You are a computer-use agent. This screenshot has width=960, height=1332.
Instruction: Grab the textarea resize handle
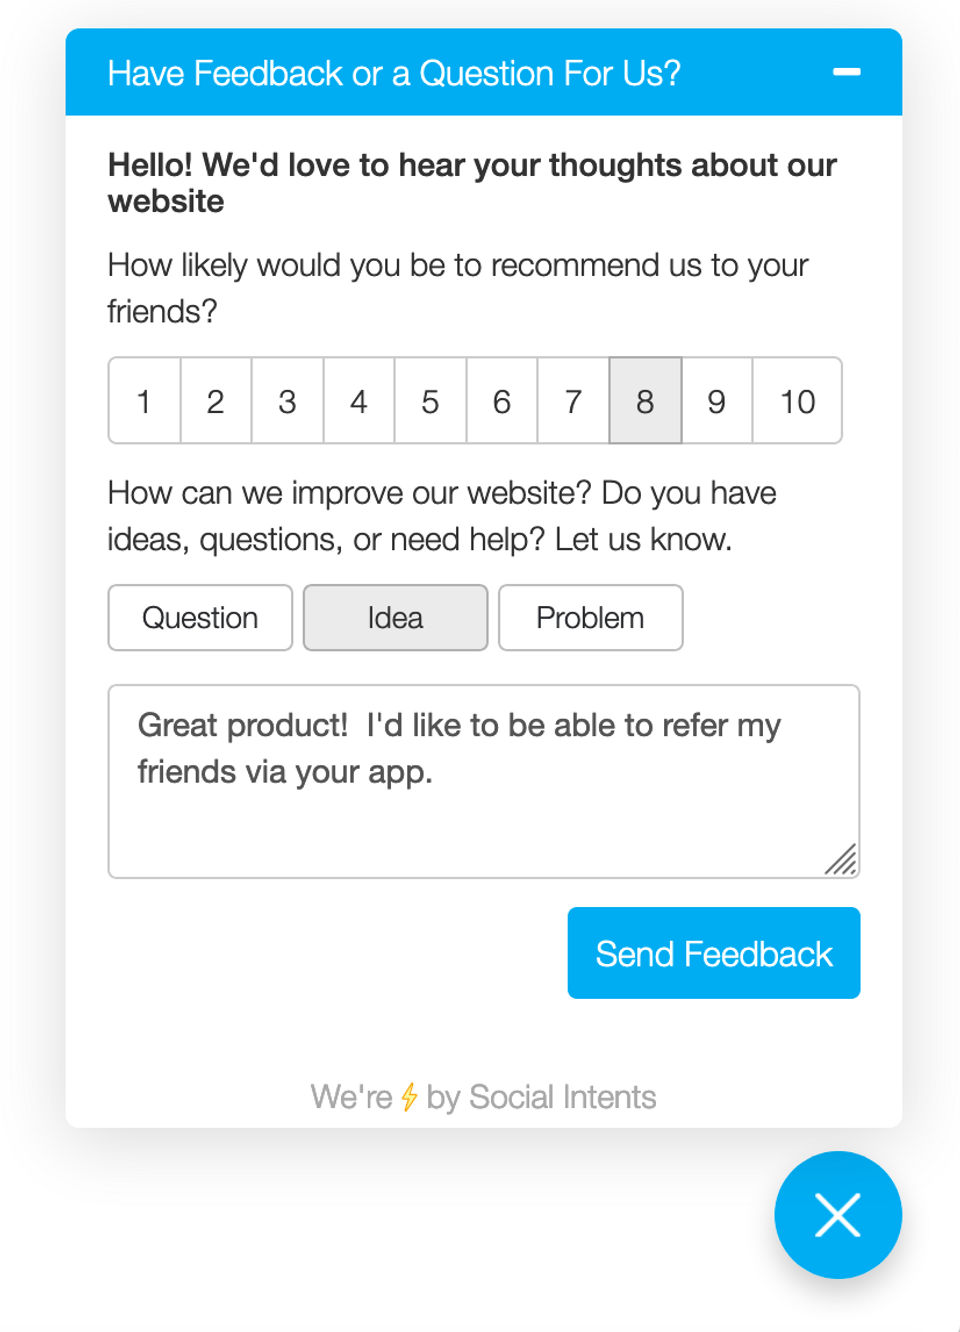(842, 860)
